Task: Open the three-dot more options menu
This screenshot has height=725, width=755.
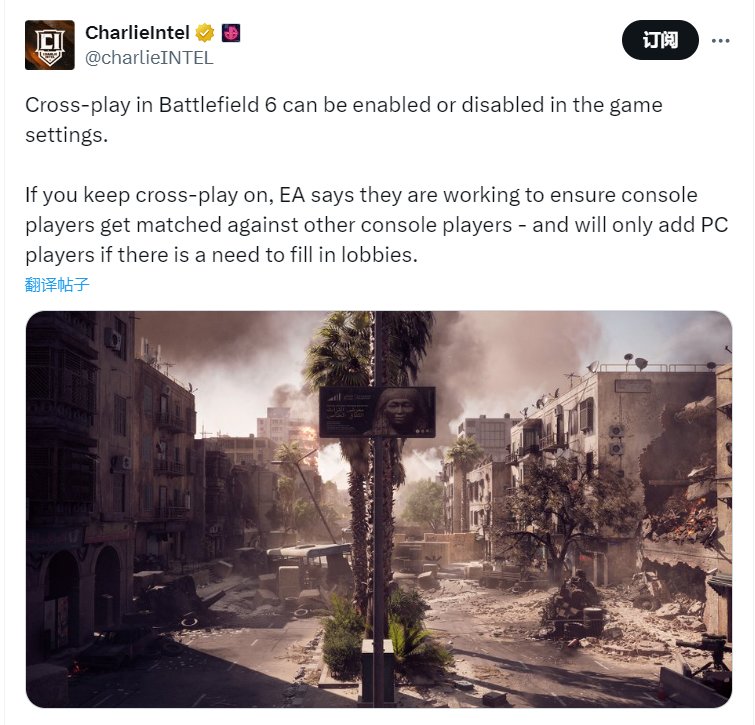Action: click(720, 40)
